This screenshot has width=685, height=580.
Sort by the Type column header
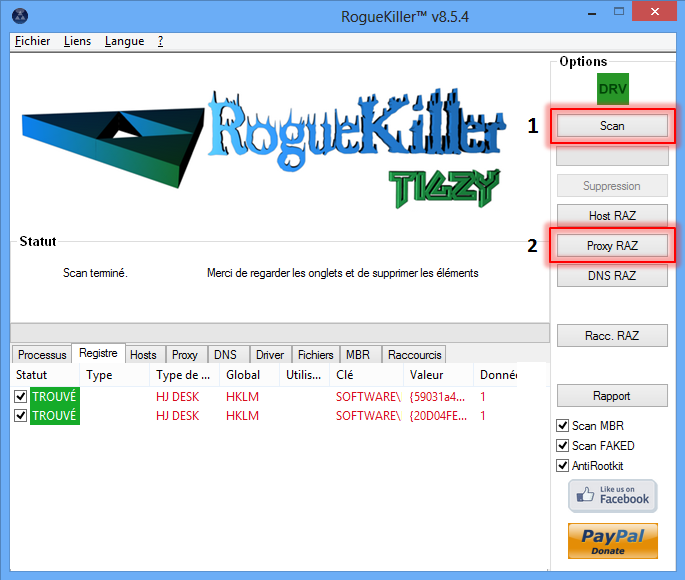(114, 375)
